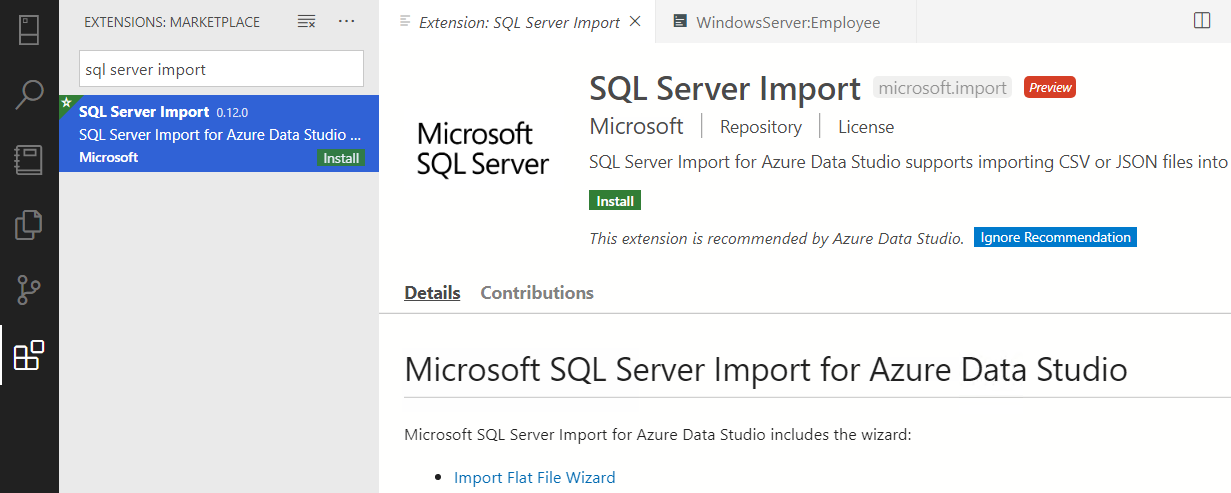The height and width of the screenshot is (493, 1231).
Task: Click the green Install button in details
Action: pyautogui.click(x=615, y=201)
